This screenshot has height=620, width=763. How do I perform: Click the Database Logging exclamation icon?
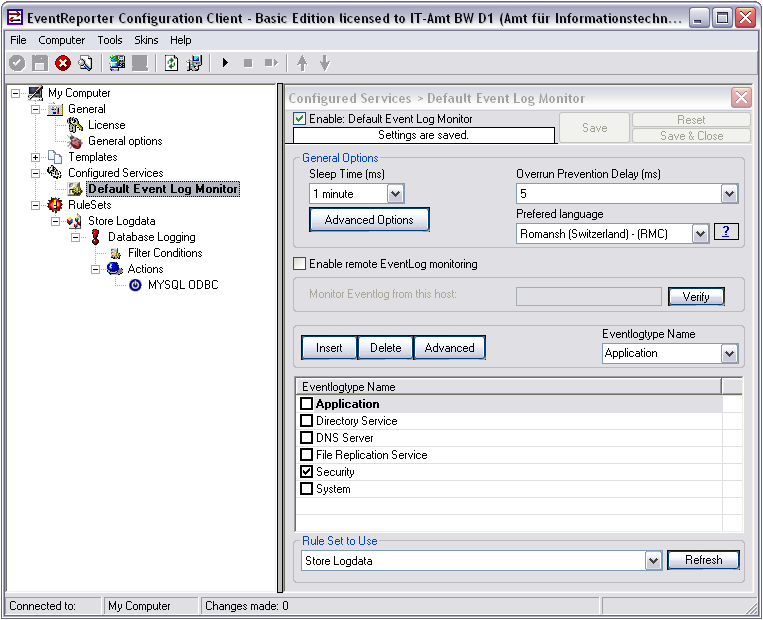(95, 237)
